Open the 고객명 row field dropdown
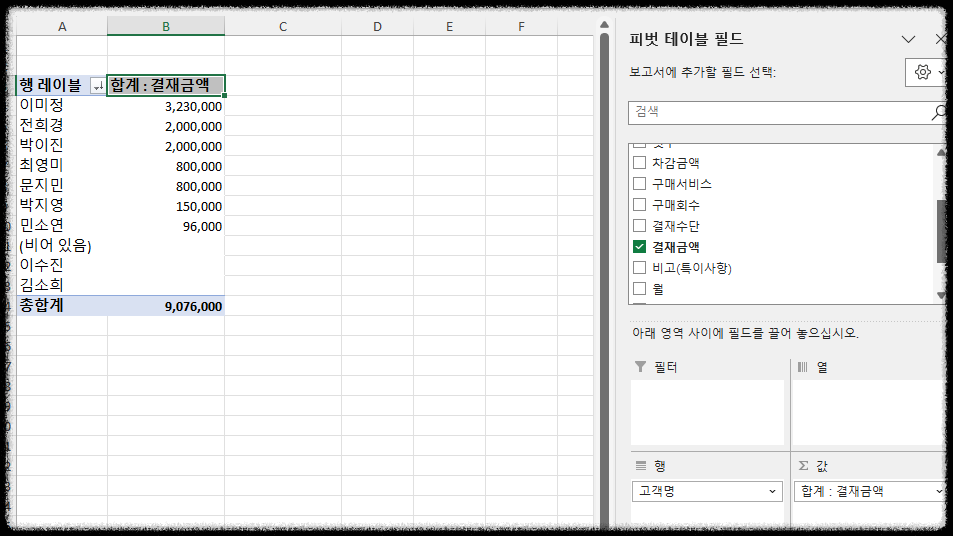 point(772,491)
